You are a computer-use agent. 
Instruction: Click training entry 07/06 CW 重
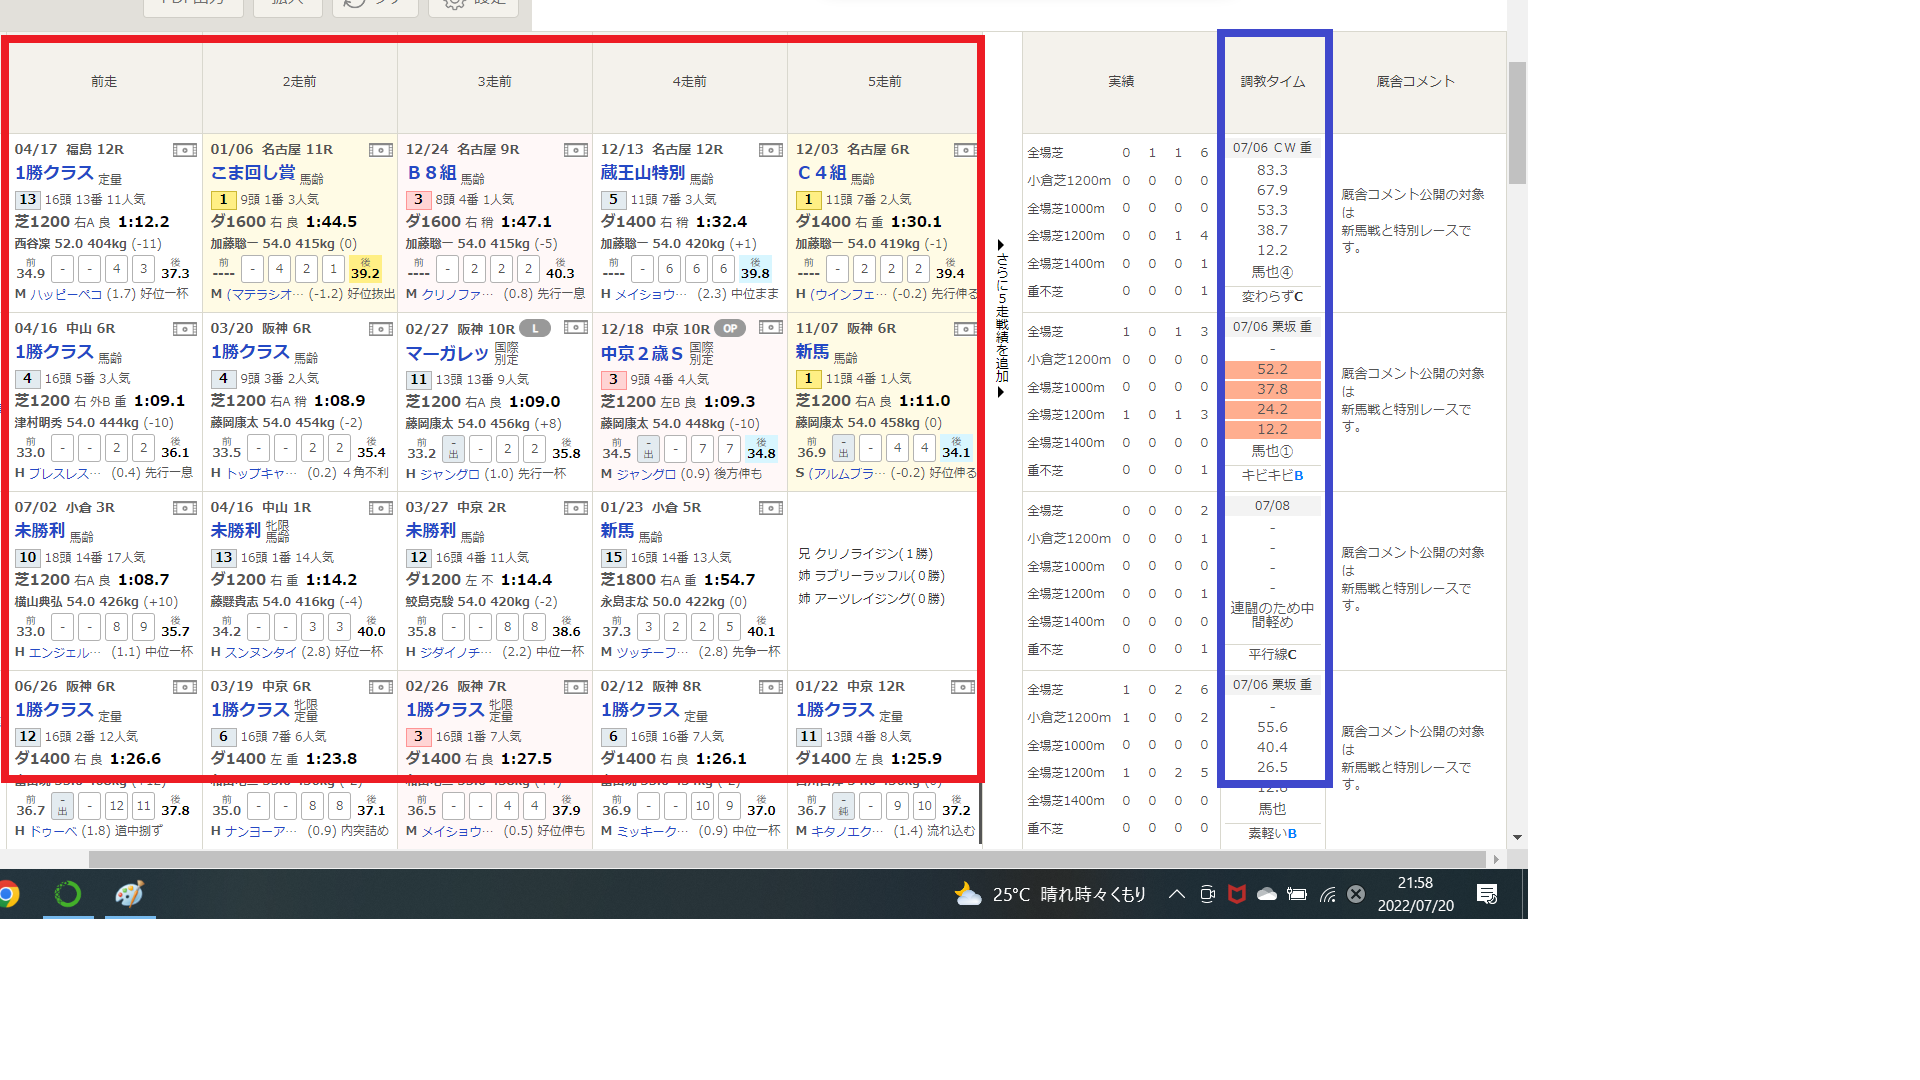[1273, 148]
